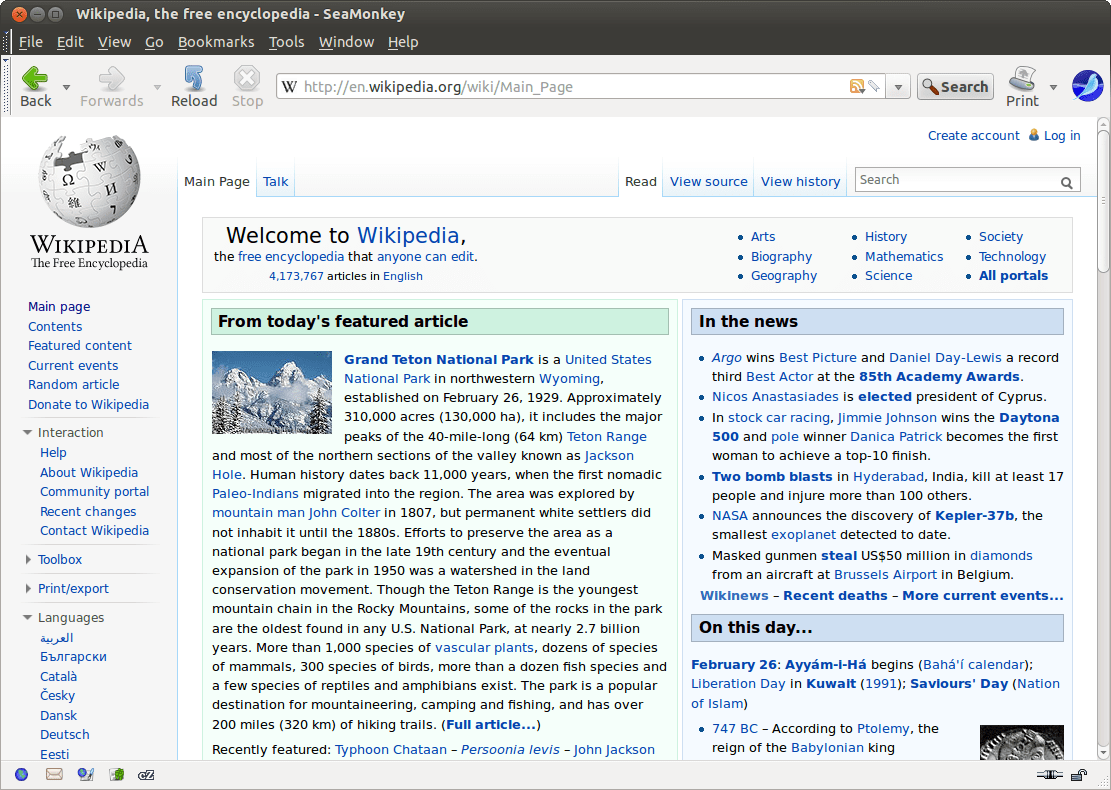Open the Edit menu
Screen dimensions: 1111x790
70,42
